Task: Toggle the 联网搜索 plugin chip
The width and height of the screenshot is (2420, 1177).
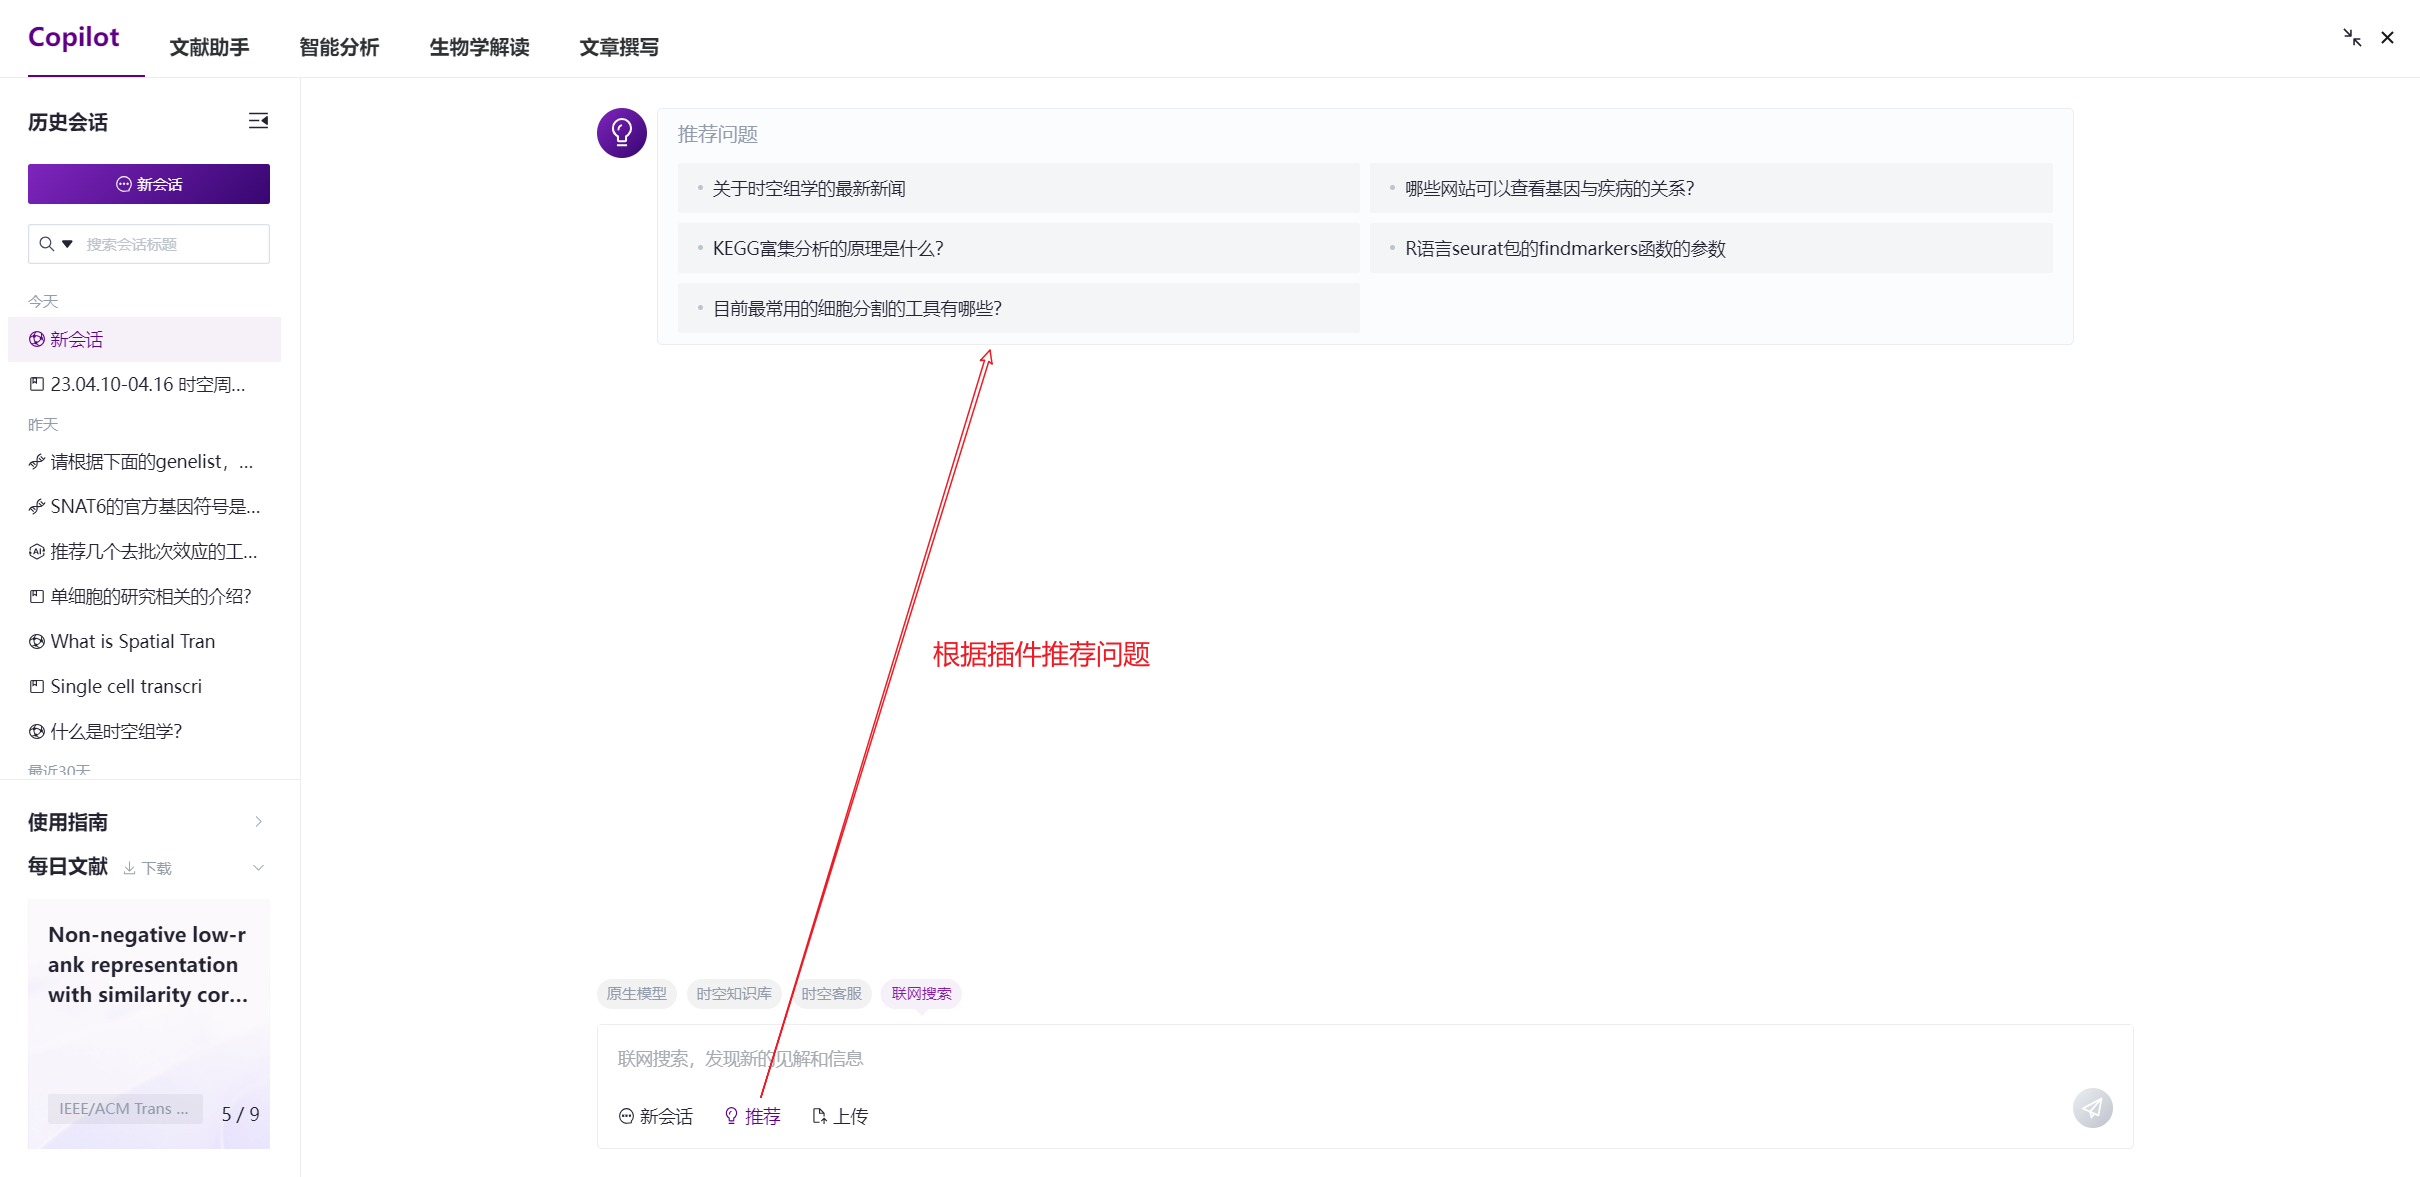Action: tap(921, 993)
